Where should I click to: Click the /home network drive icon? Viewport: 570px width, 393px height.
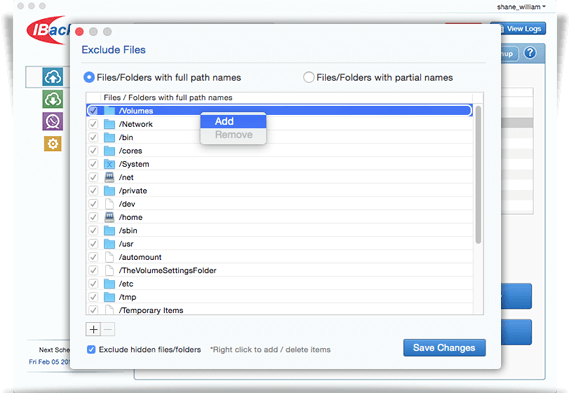(109, 217)
